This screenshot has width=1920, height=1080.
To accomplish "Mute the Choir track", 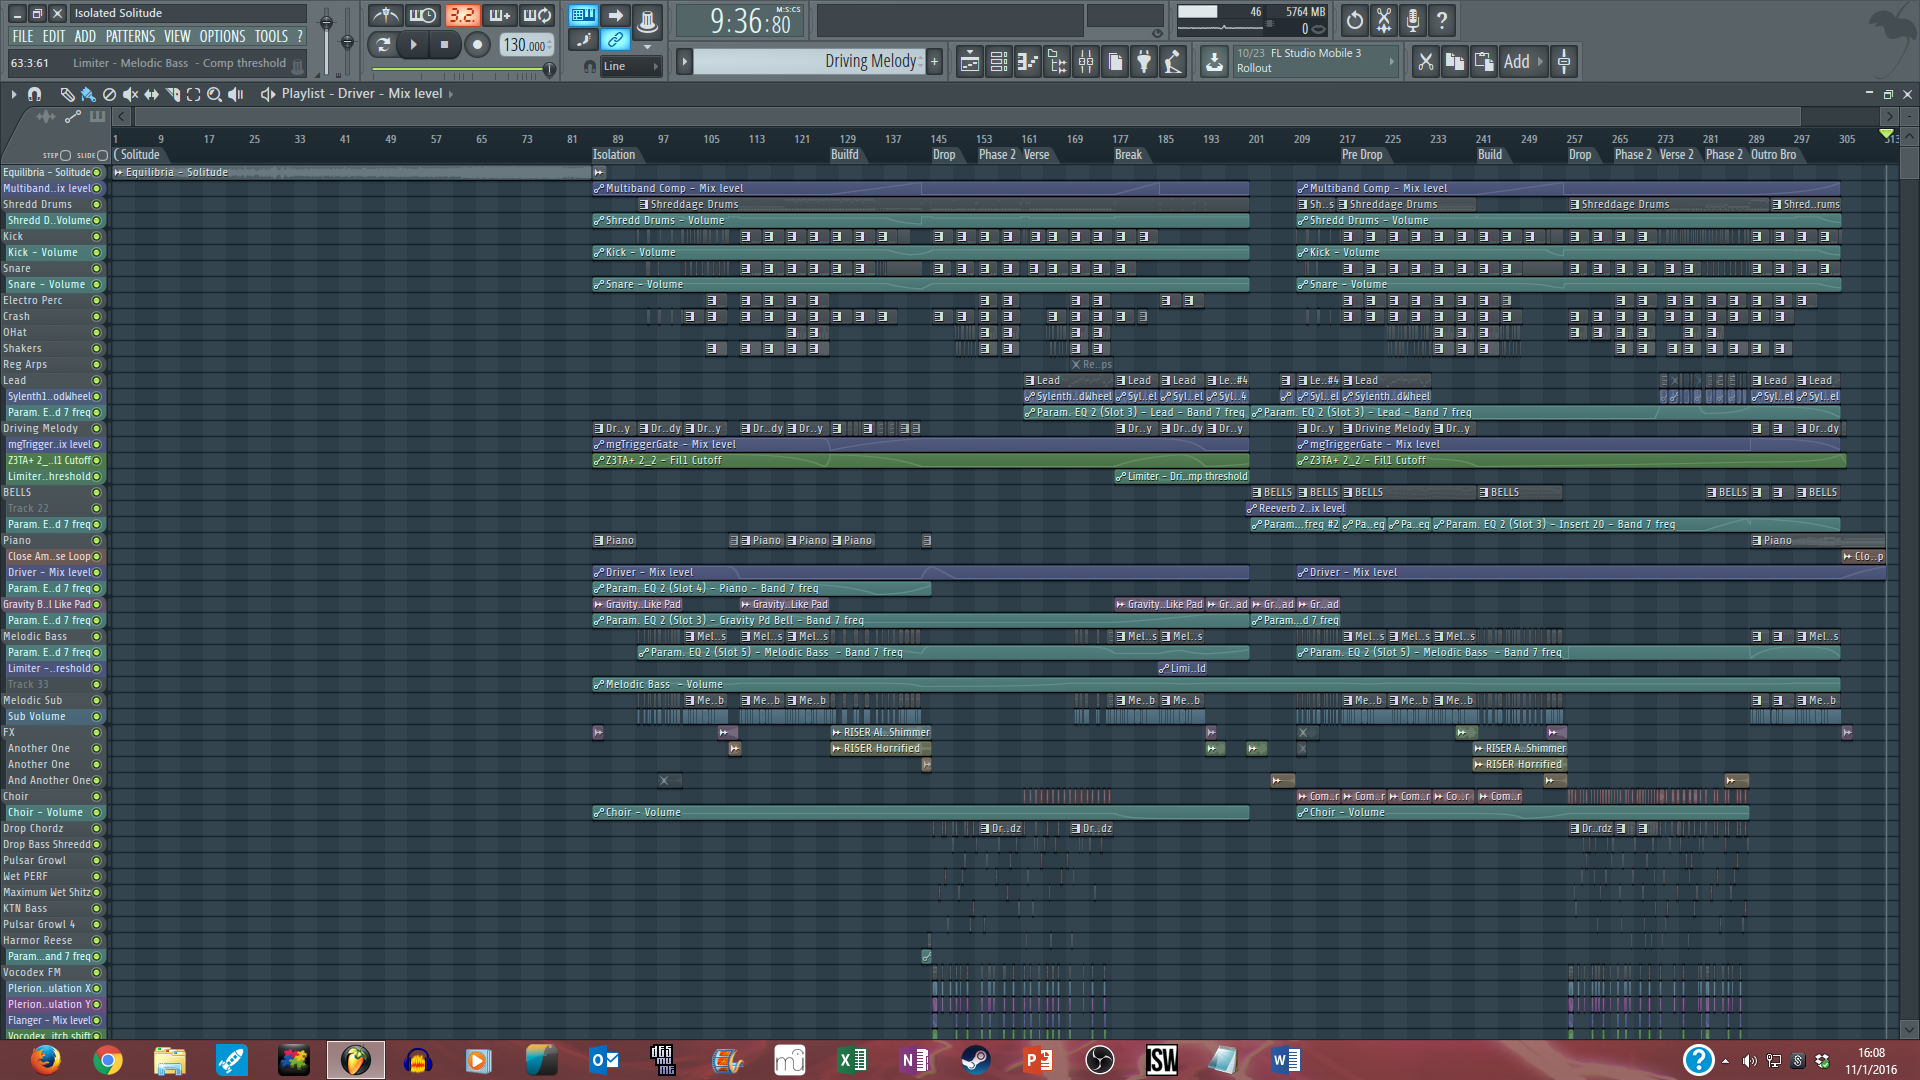I will [x=97, y=797].
